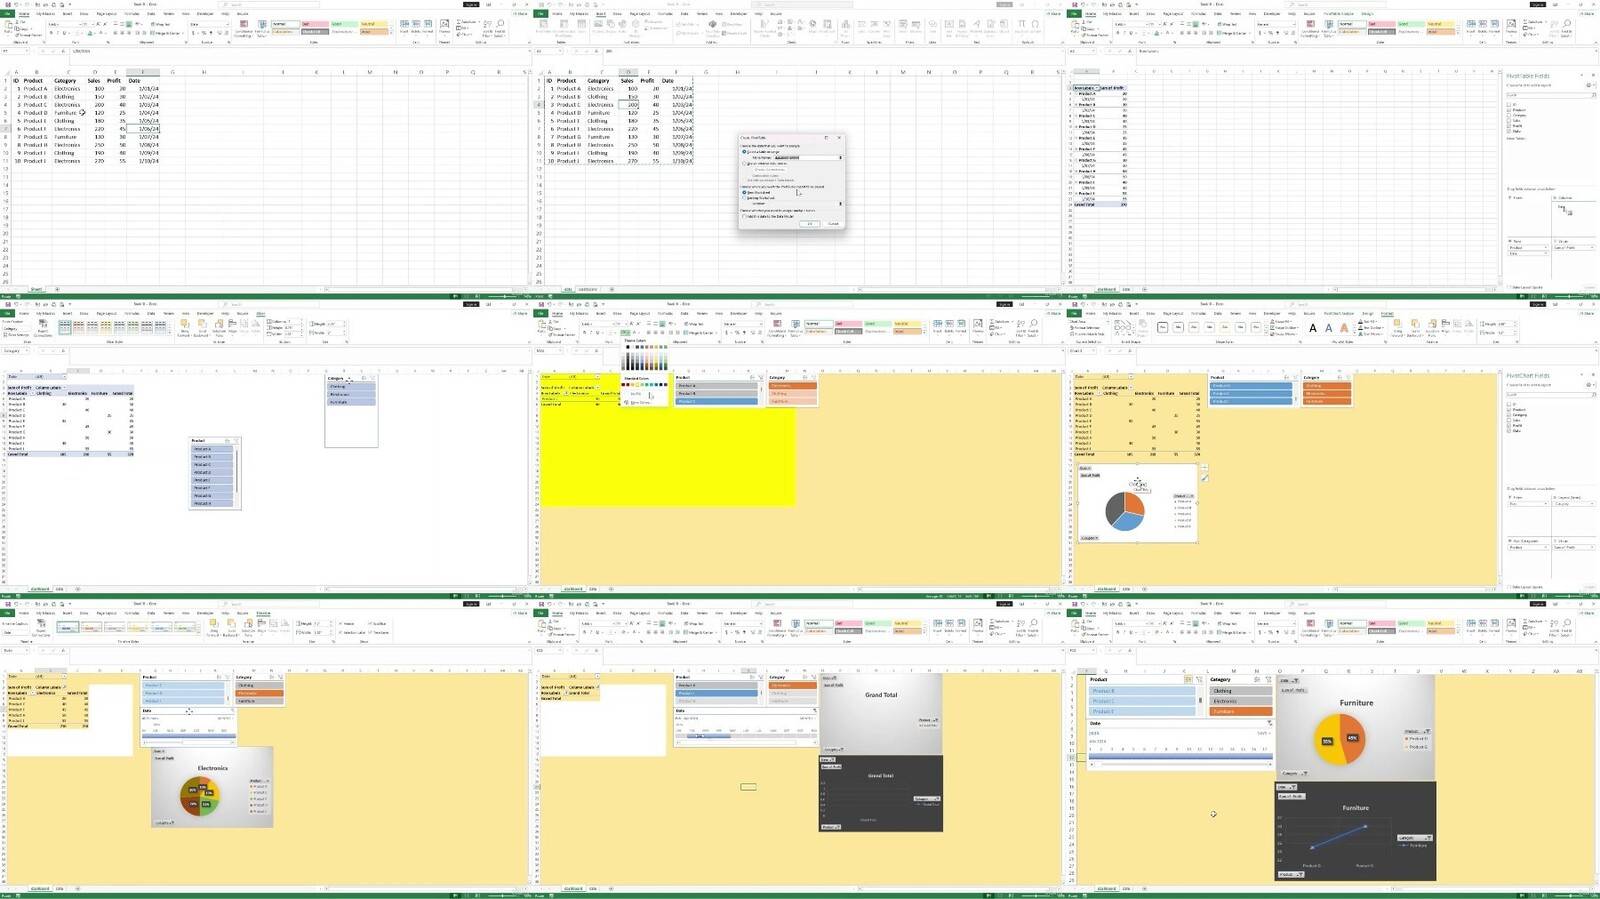Open Sum of Profit Values dropdown, long pivot-list window
The width and height of the screenshot is (1600, 899).
1592,247
